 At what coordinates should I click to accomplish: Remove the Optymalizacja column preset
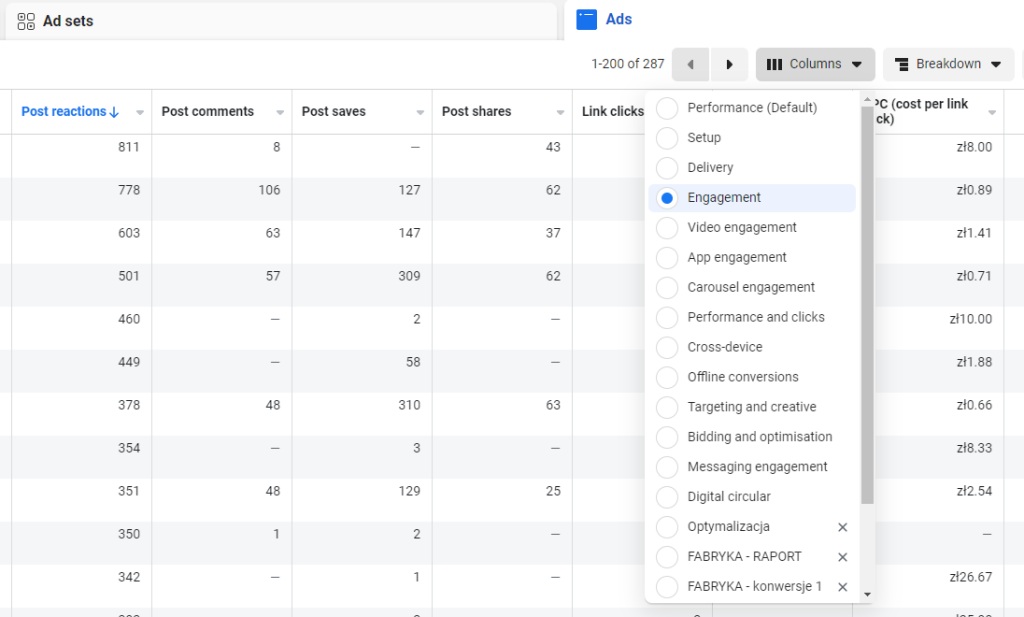click(x=842, y=527)
